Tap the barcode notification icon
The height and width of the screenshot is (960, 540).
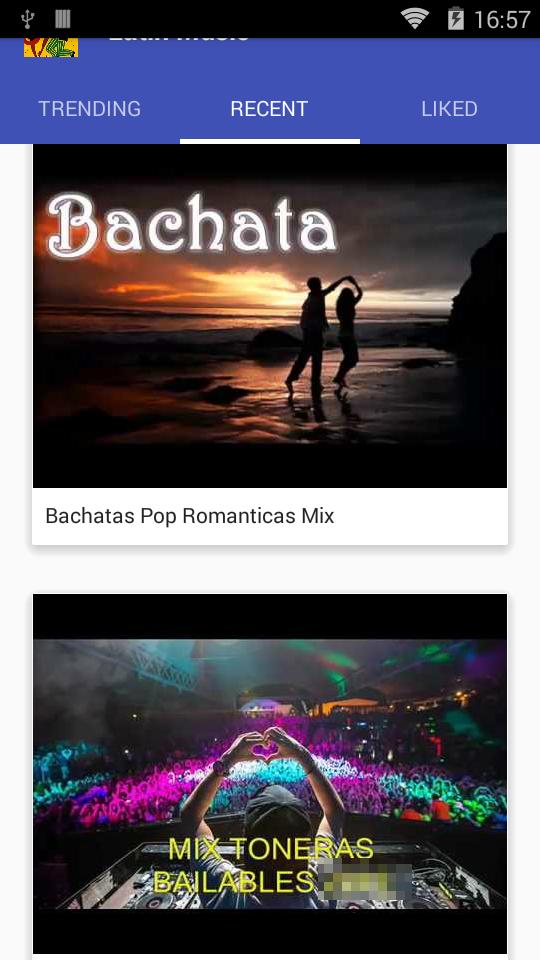pos(62,19)
